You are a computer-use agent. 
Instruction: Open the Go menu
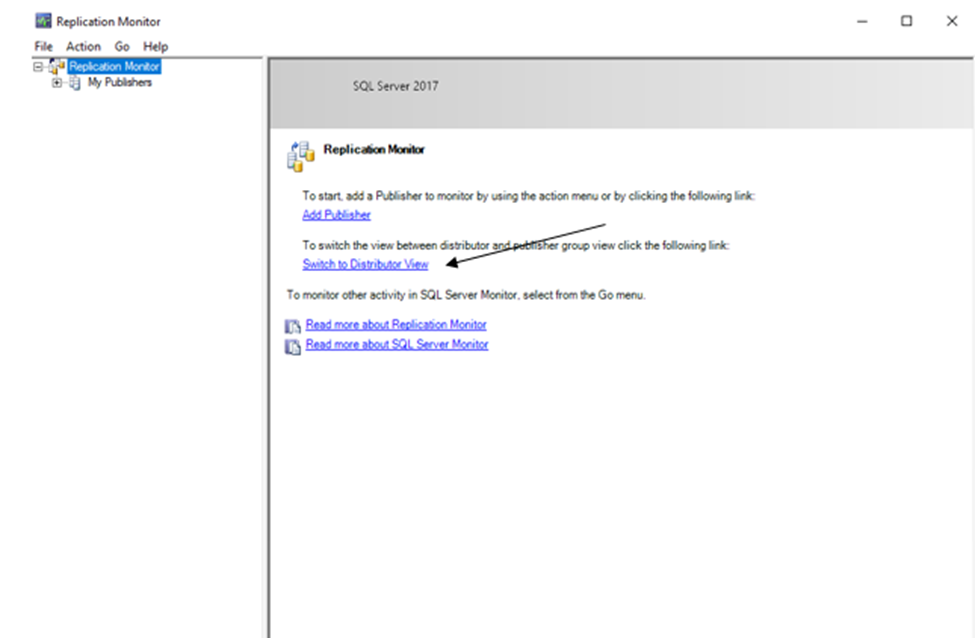(122, 47)
